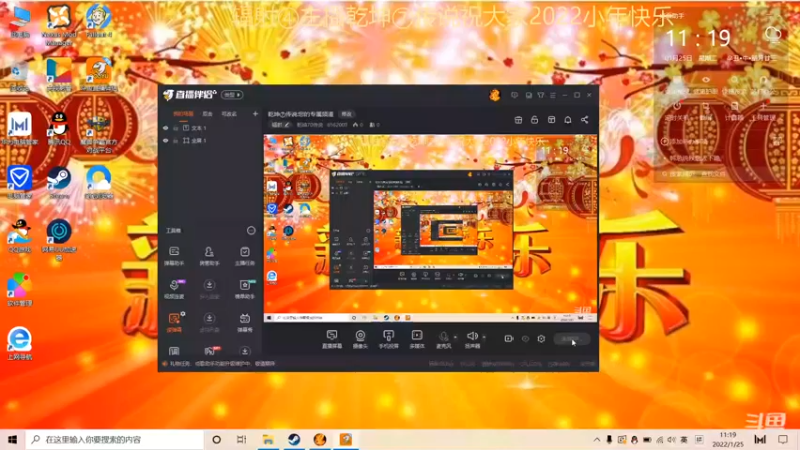This screenshot has width=800, height=450.
Task: Click the mode toggle pill beside the logo
Action: click(232, 95)
